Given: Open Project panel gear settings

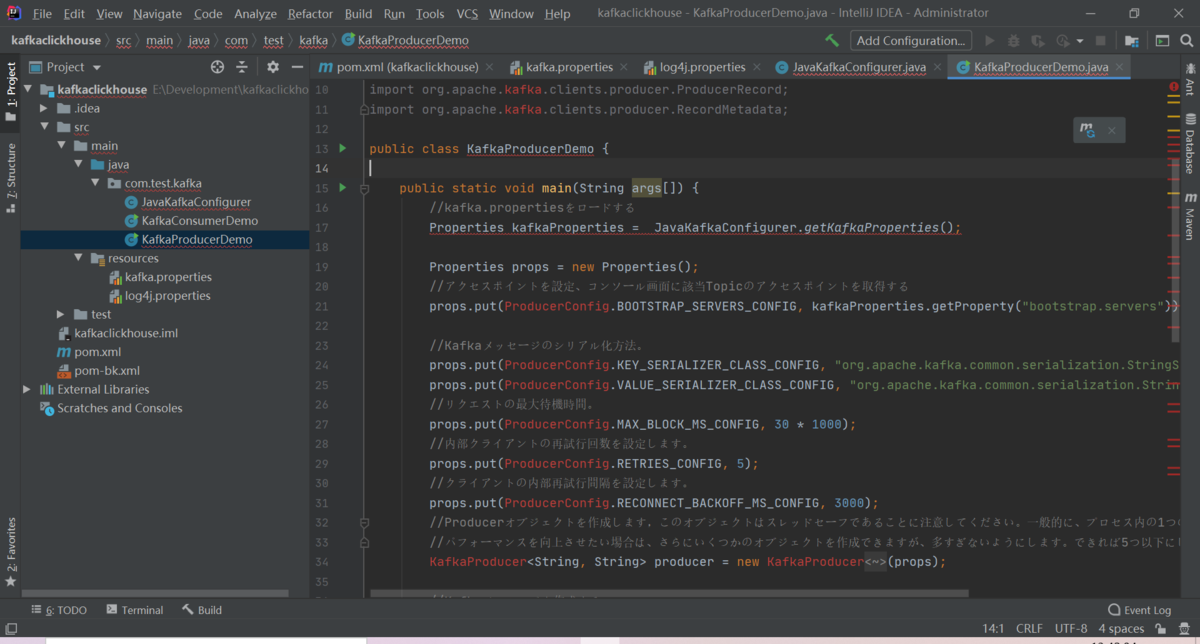Looking at the screenshot, I should 273,67.
